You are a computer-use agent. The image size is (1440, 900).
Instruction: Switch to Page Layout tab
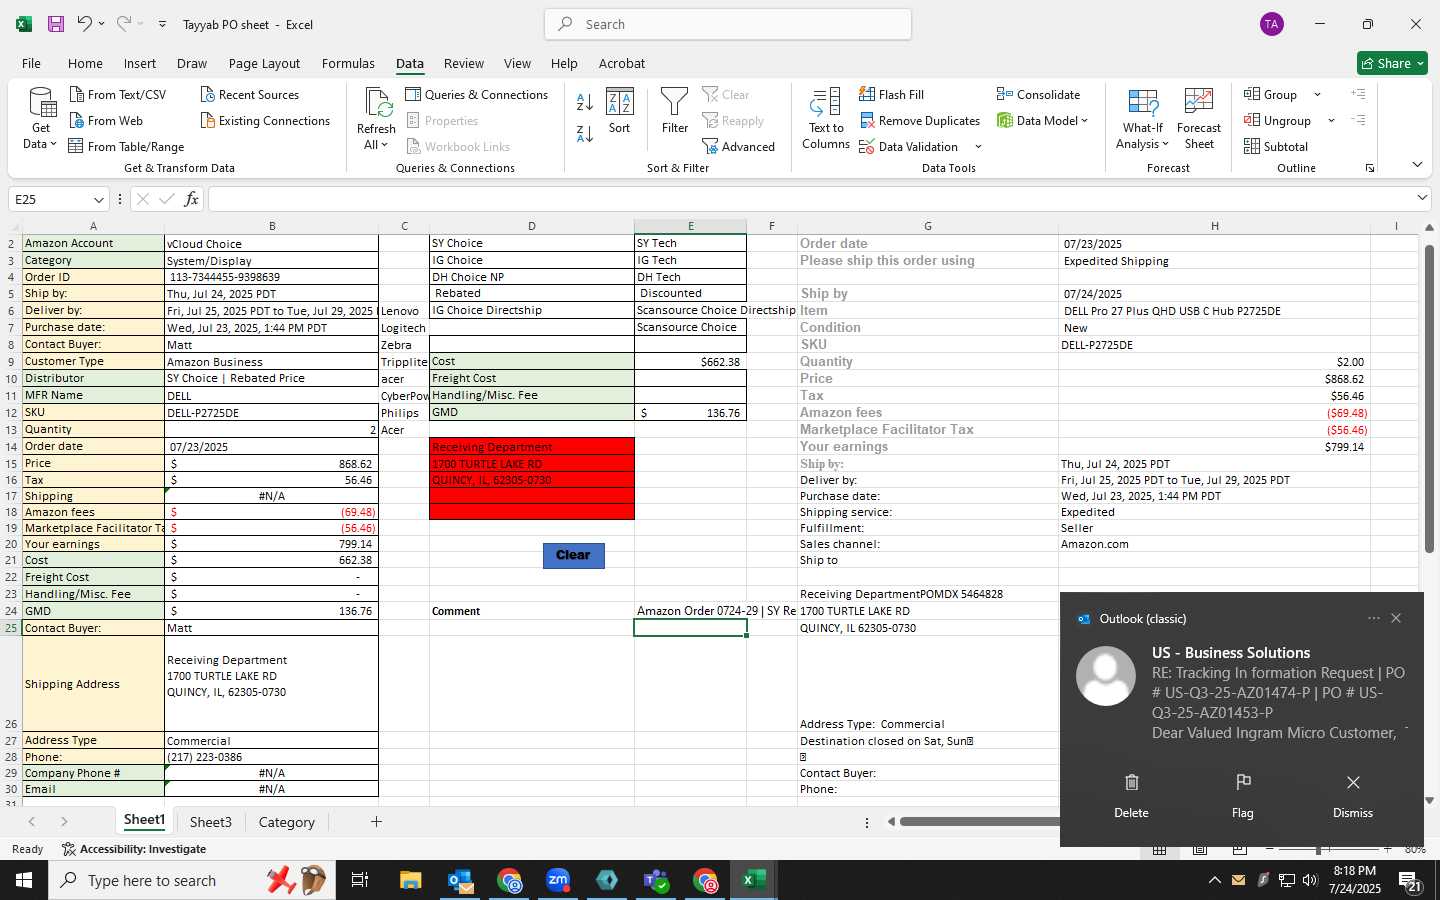[x=264, y=63]
